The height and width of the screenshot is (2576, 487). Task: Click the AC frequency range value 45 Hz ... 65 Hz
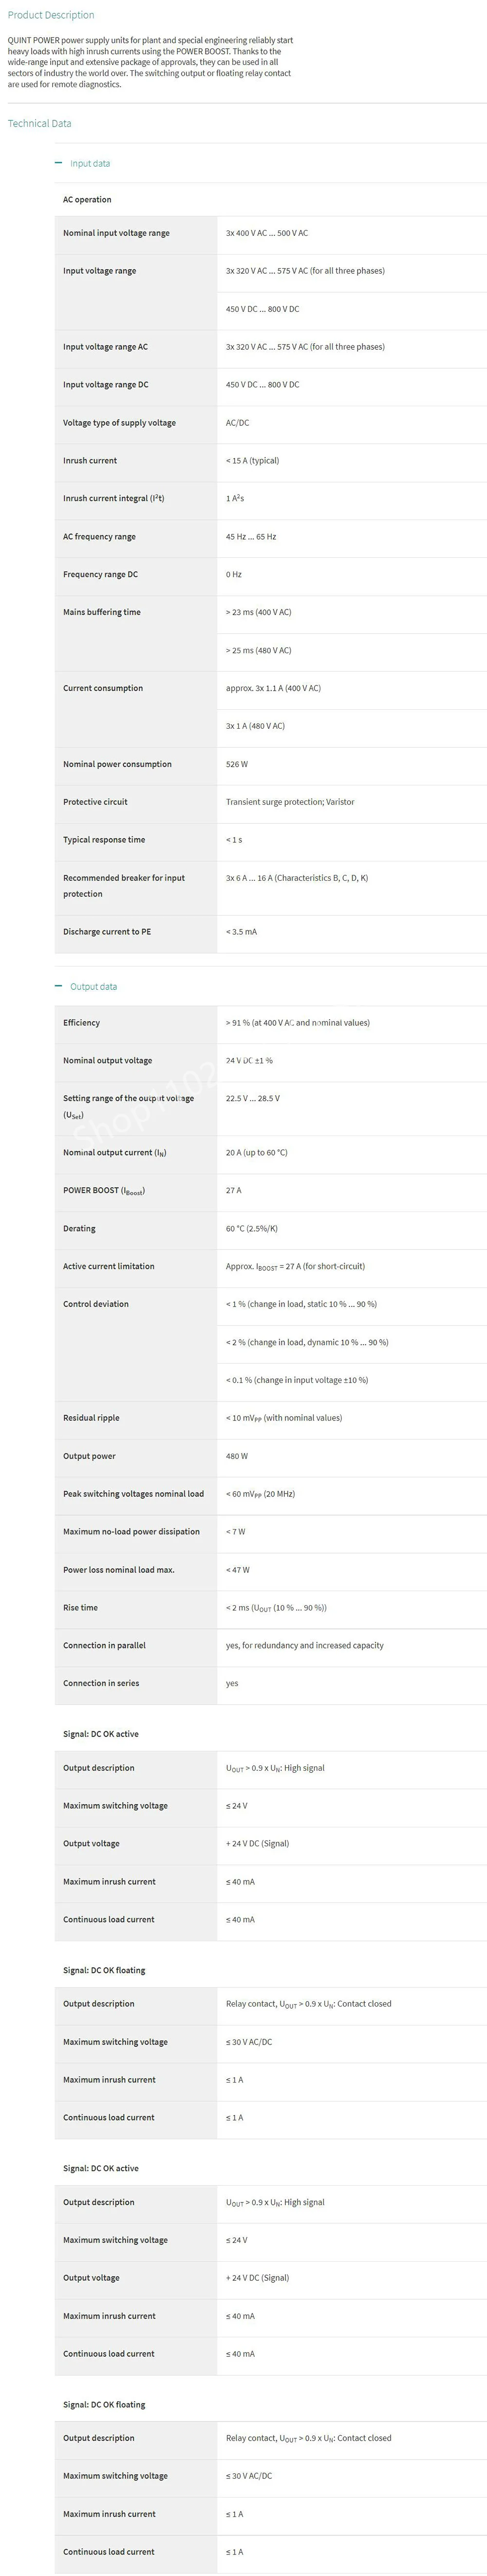click(x=250, y=537)
